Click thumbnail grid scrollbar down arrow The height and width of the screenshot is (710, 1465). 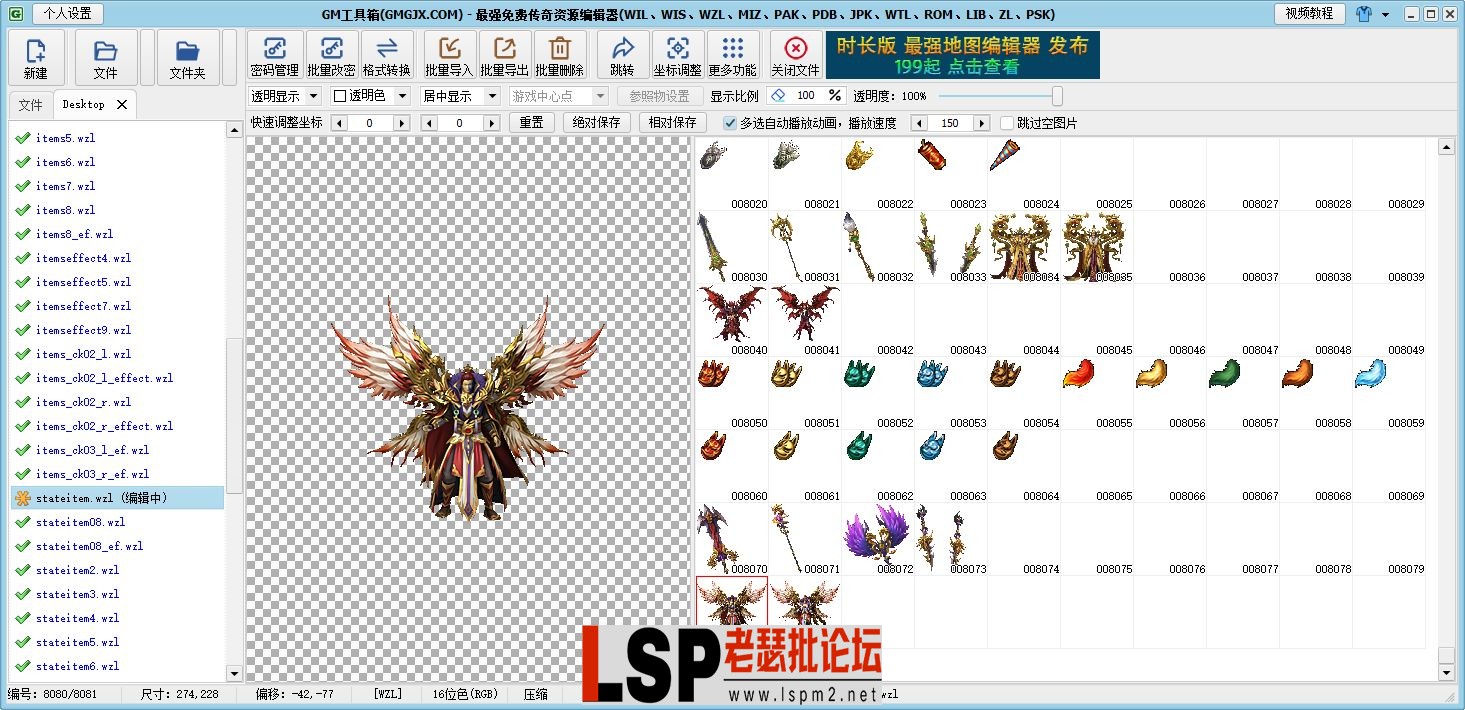(x=1446, y=673)
